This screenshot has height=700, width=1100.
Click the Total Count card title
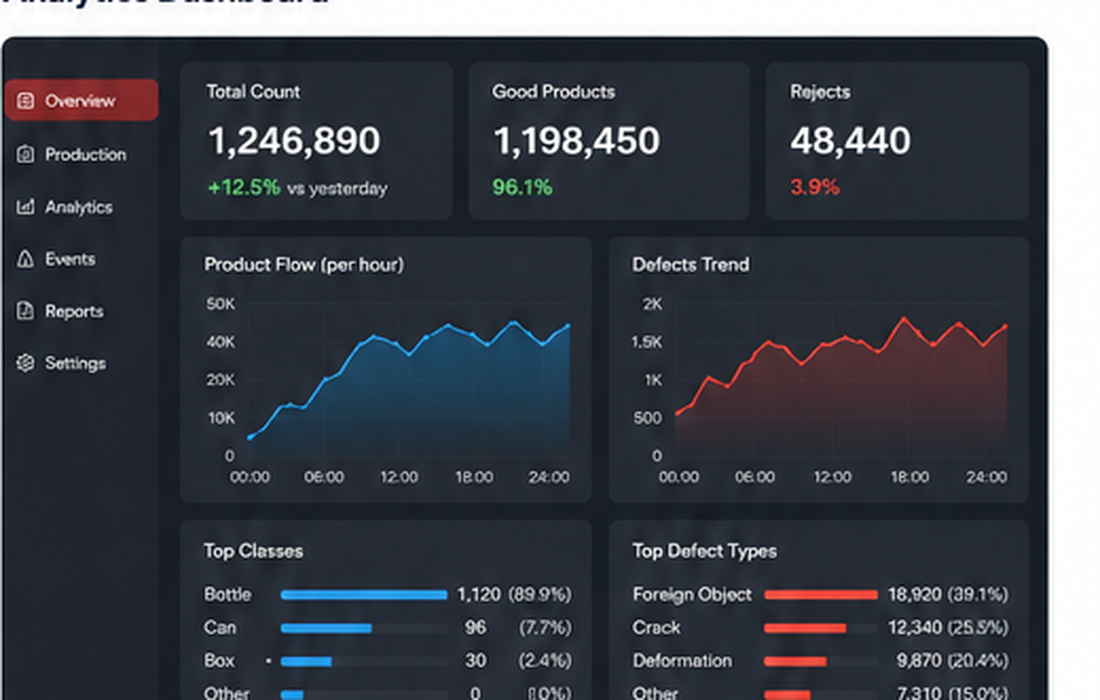(x=253, y=92)
